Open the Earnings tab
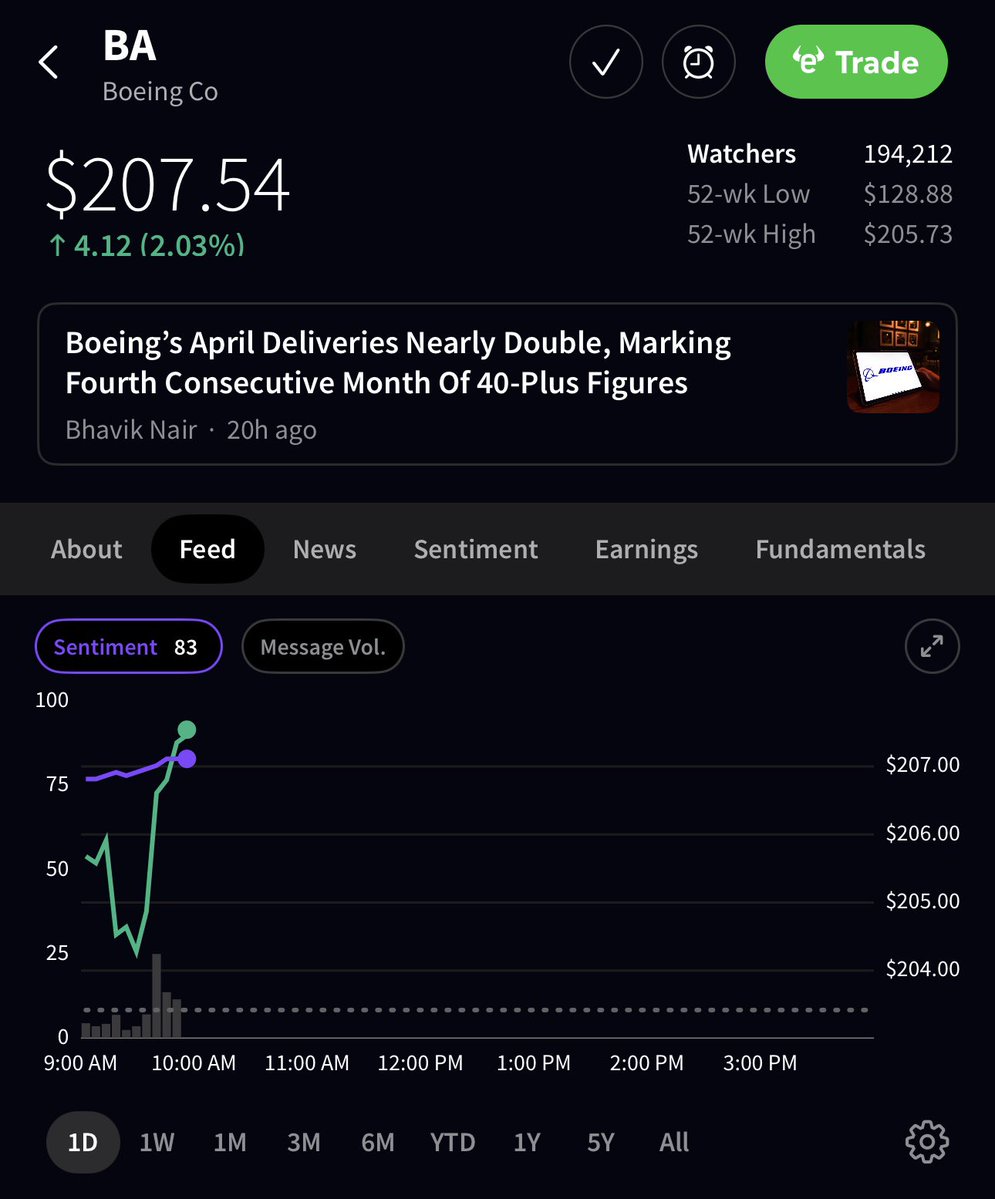The height and width of the screenshot is (1199, 995). tap(646, 549)
